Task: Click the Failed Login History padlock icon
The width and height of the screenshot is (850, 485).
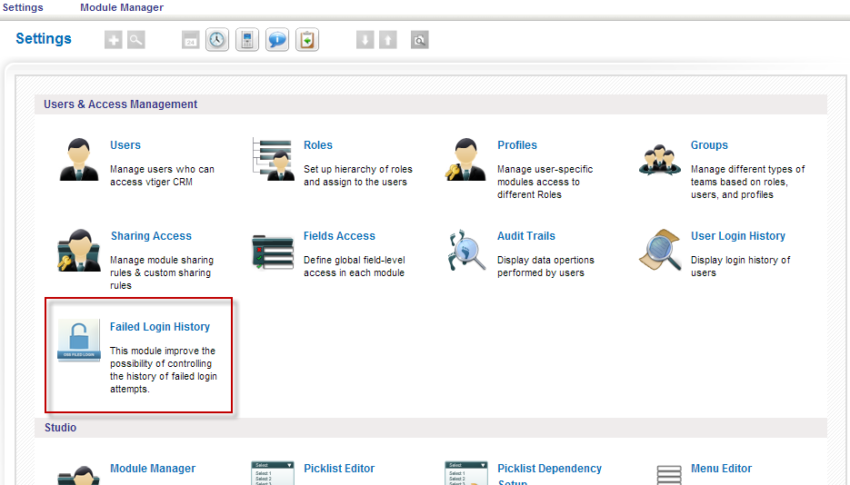Action: [79, 340]
